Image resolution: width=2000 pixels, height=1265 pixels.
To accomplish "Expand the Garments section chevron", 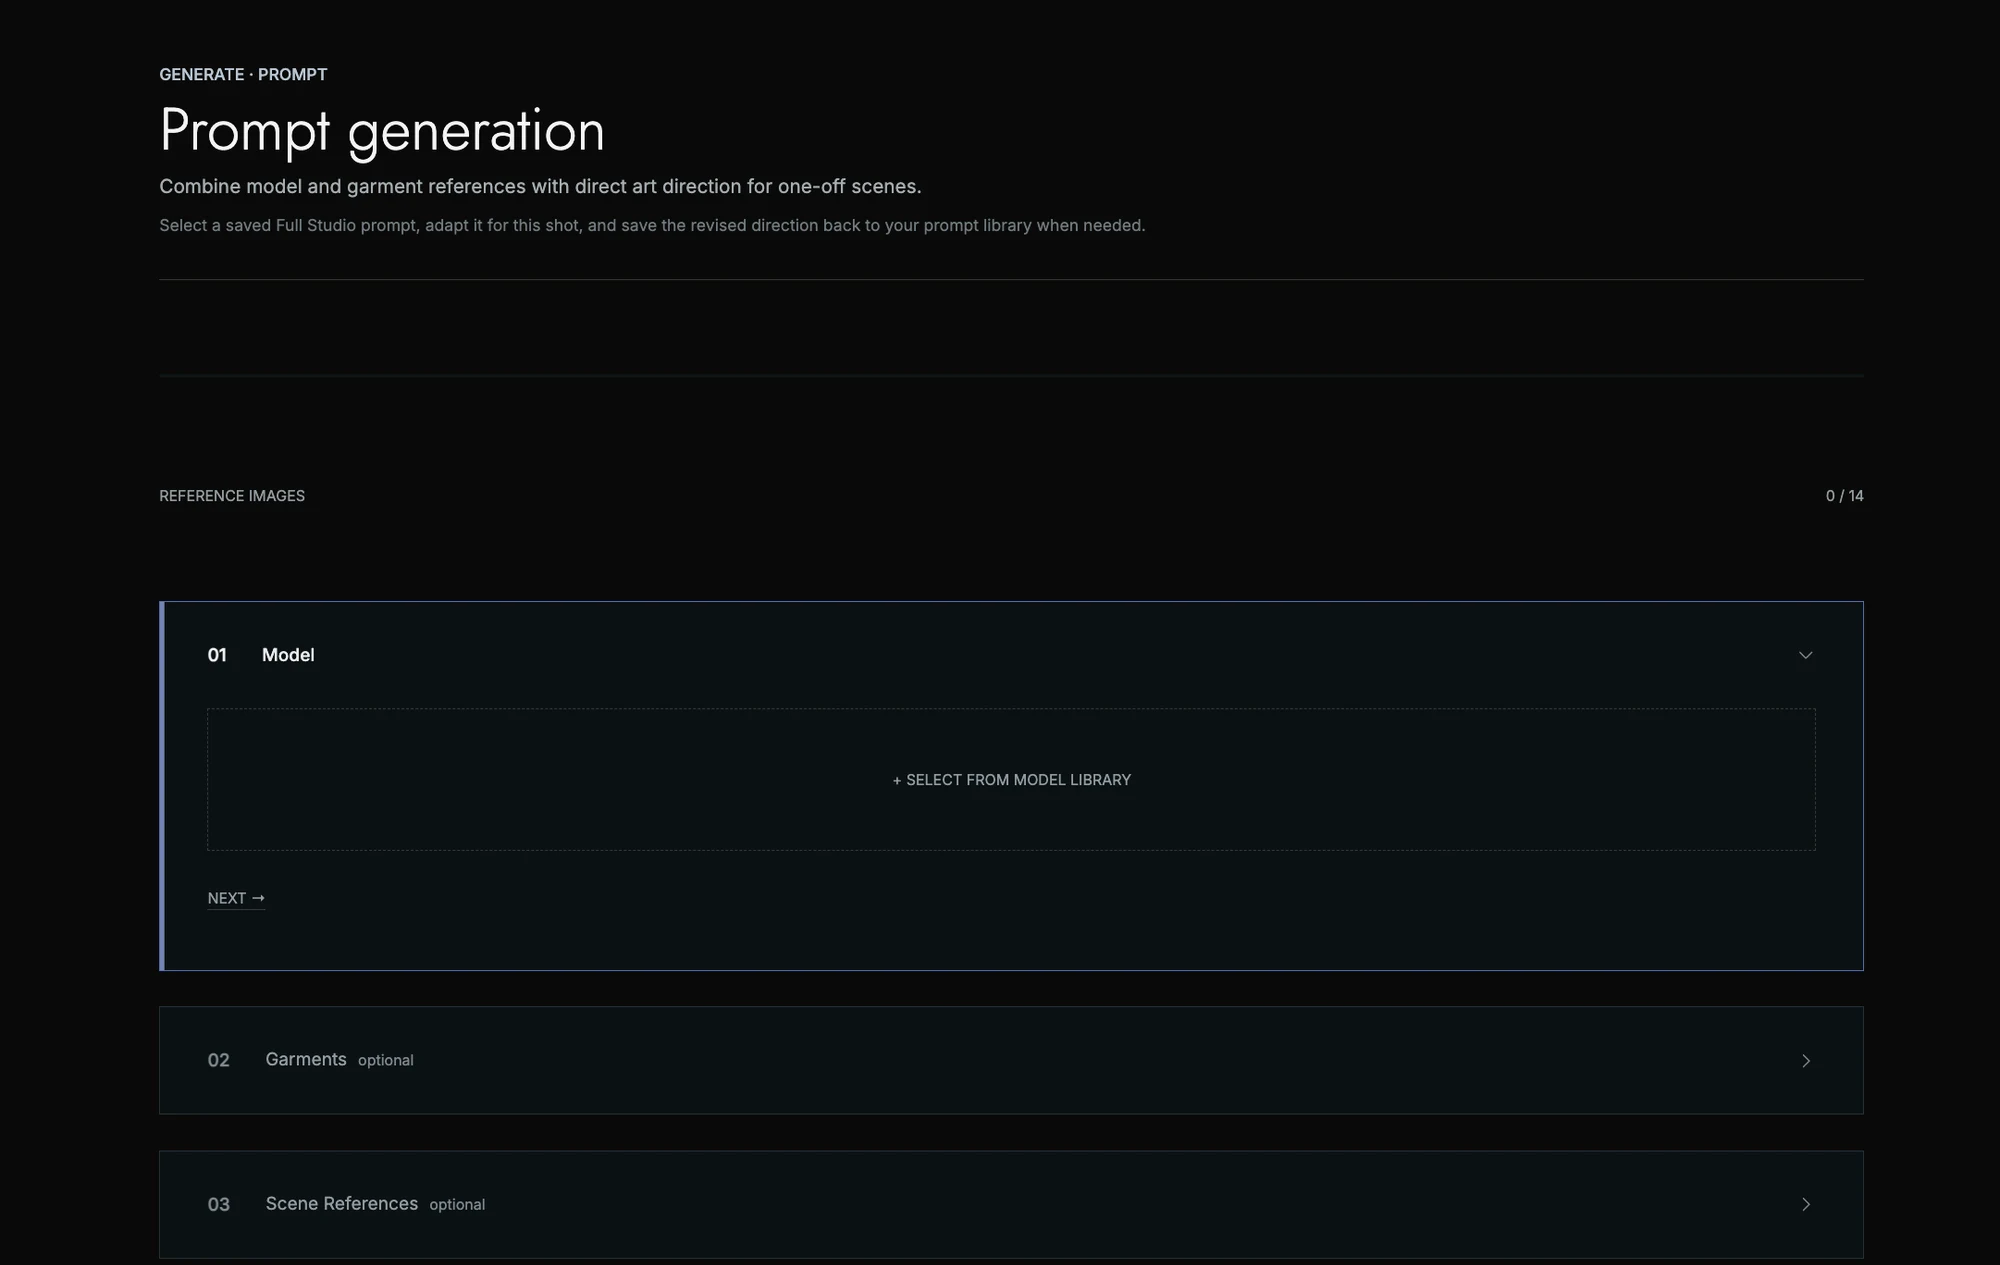I will [x=1805, y=1060].
